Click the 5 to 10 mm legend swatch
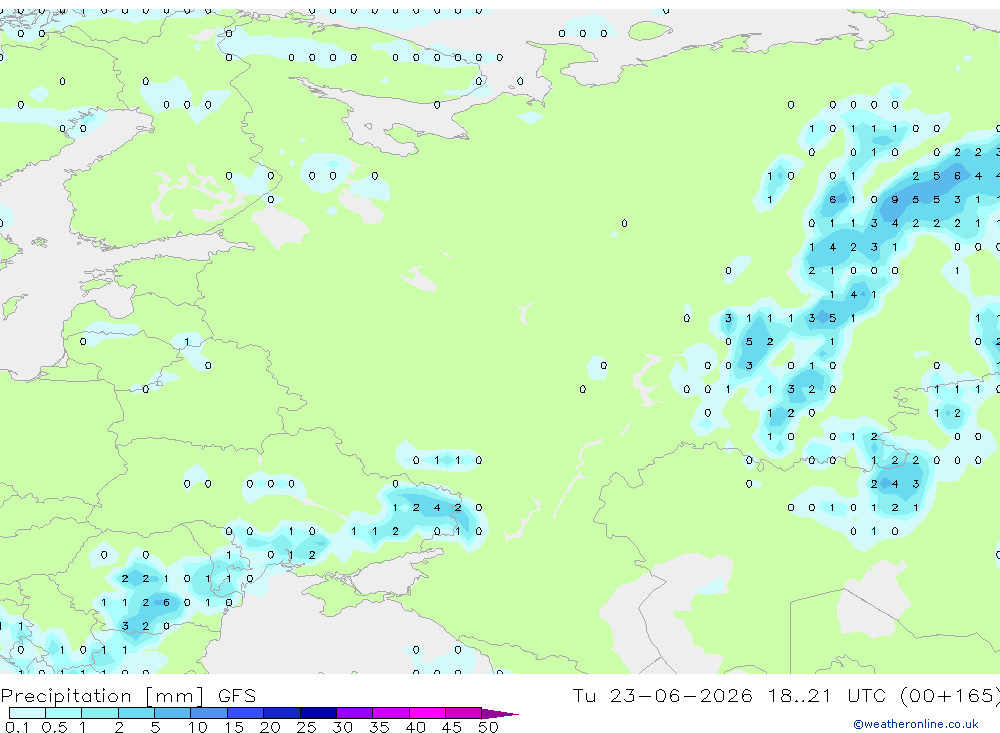 coord(173,713)
